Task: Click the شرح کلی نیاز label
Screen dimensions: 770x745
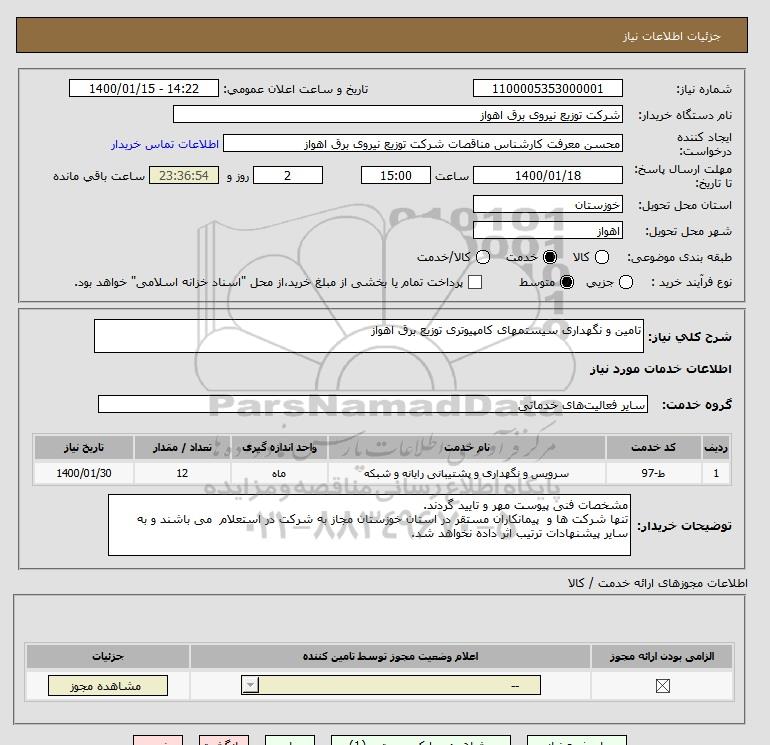Action: [690, 337]
